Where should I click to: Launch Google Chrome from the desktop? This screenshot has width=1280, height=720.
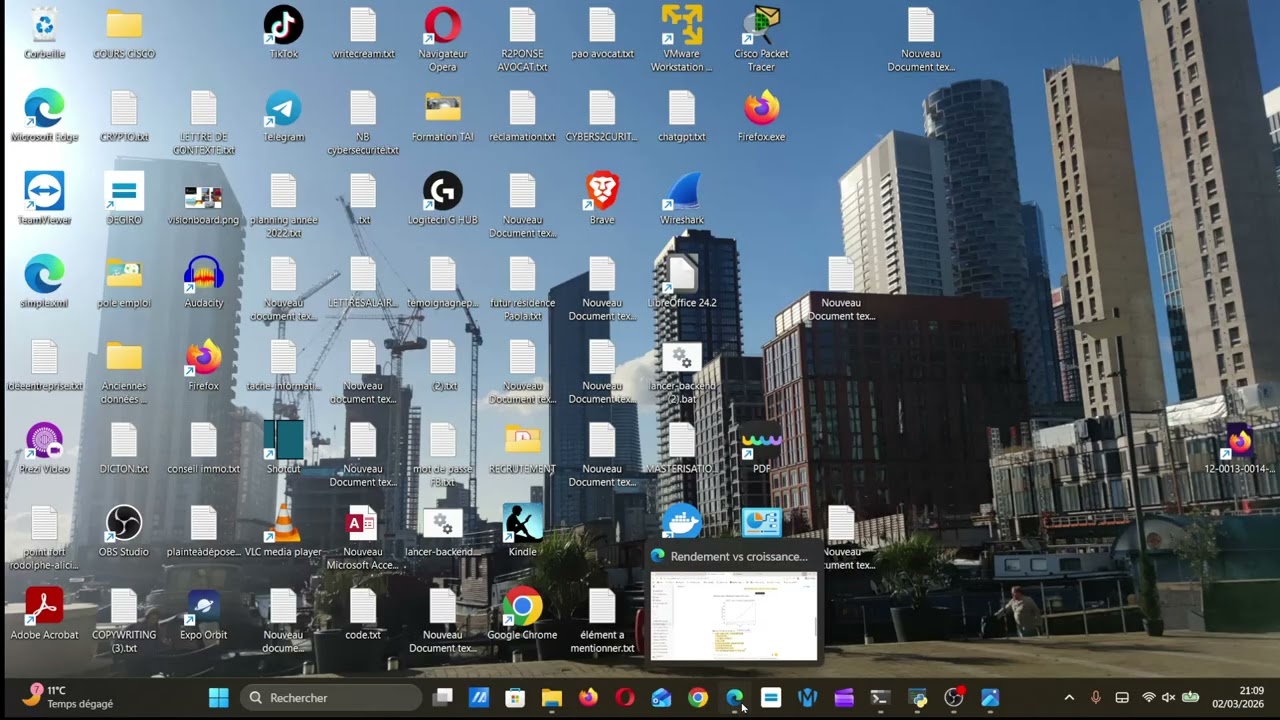(x=523, y=613)
